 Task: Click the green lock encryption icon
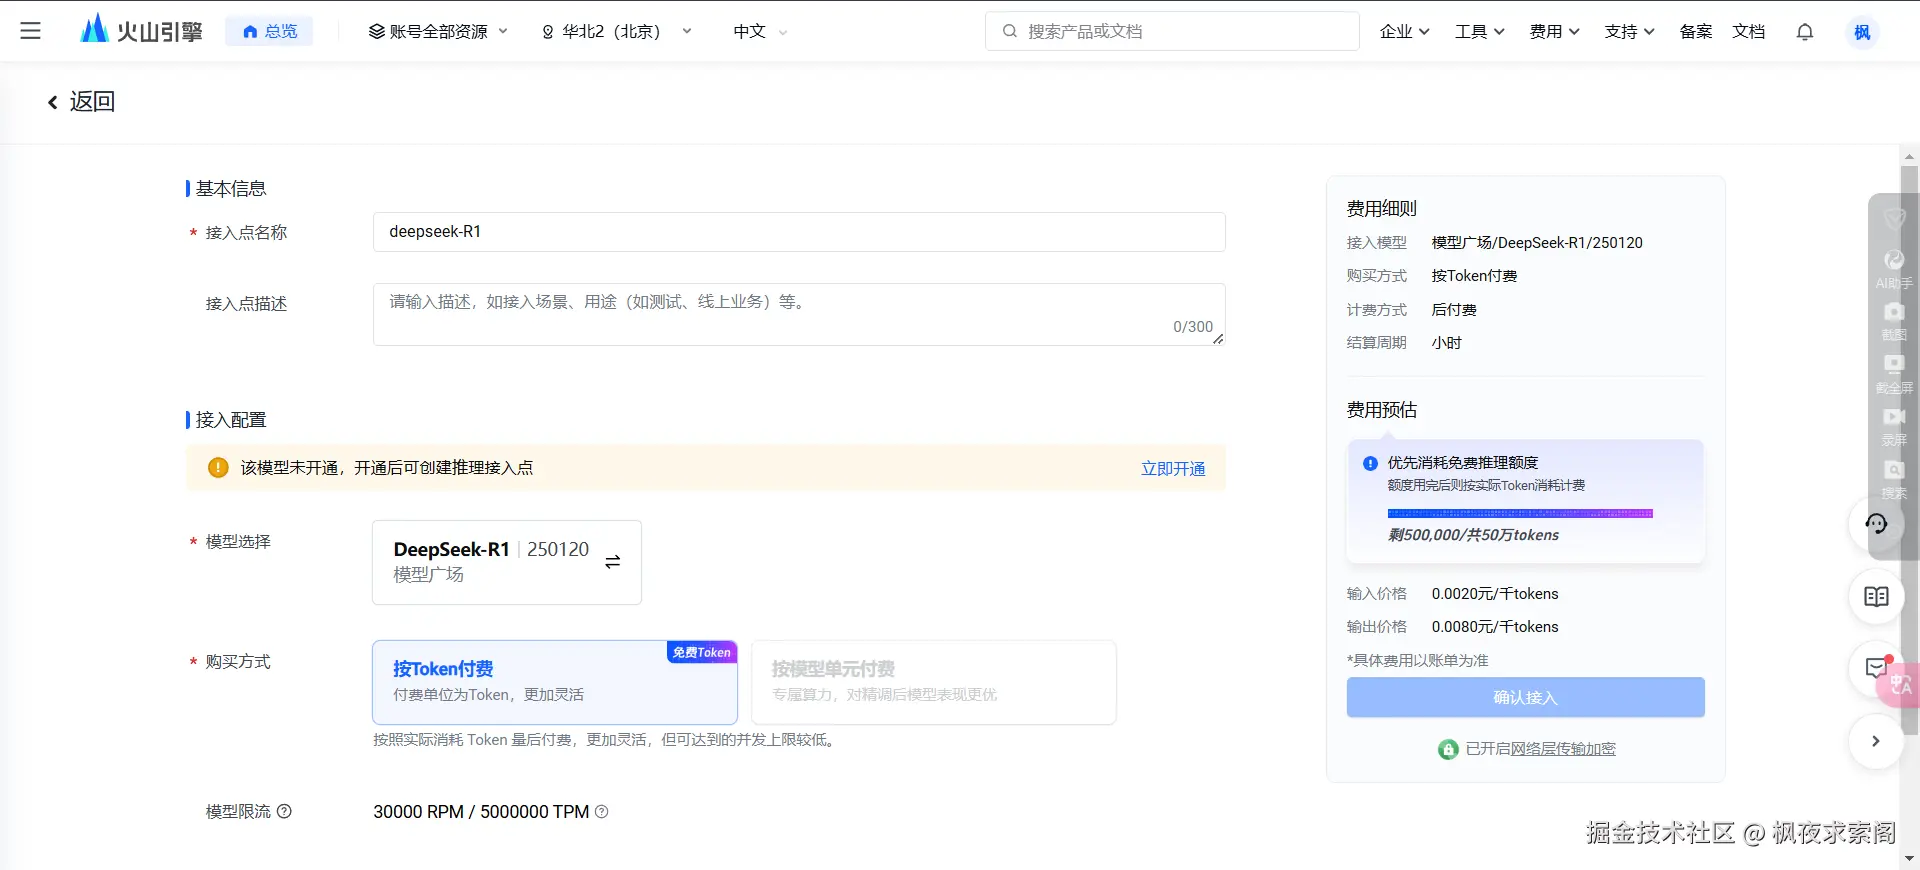(x=1448, y=749)
